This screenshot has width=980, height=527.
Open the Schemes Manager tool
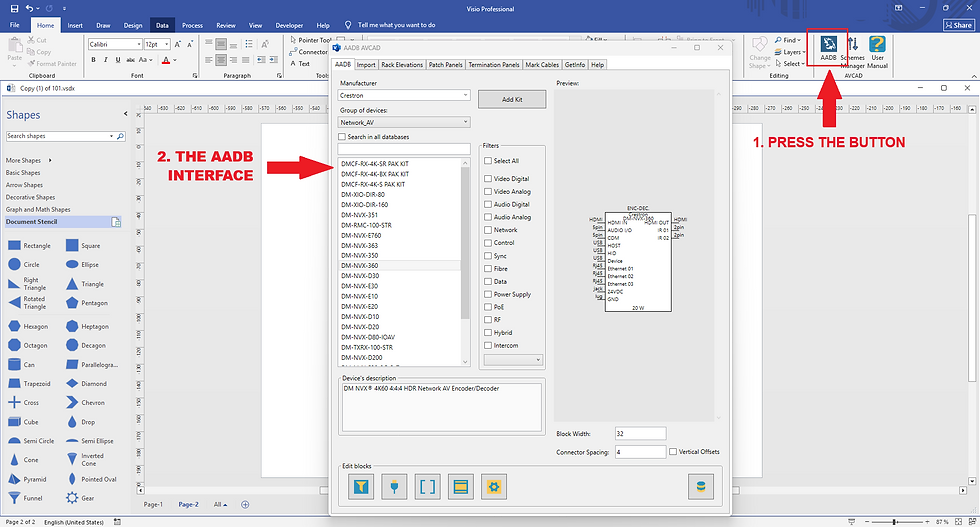[852, 52]
